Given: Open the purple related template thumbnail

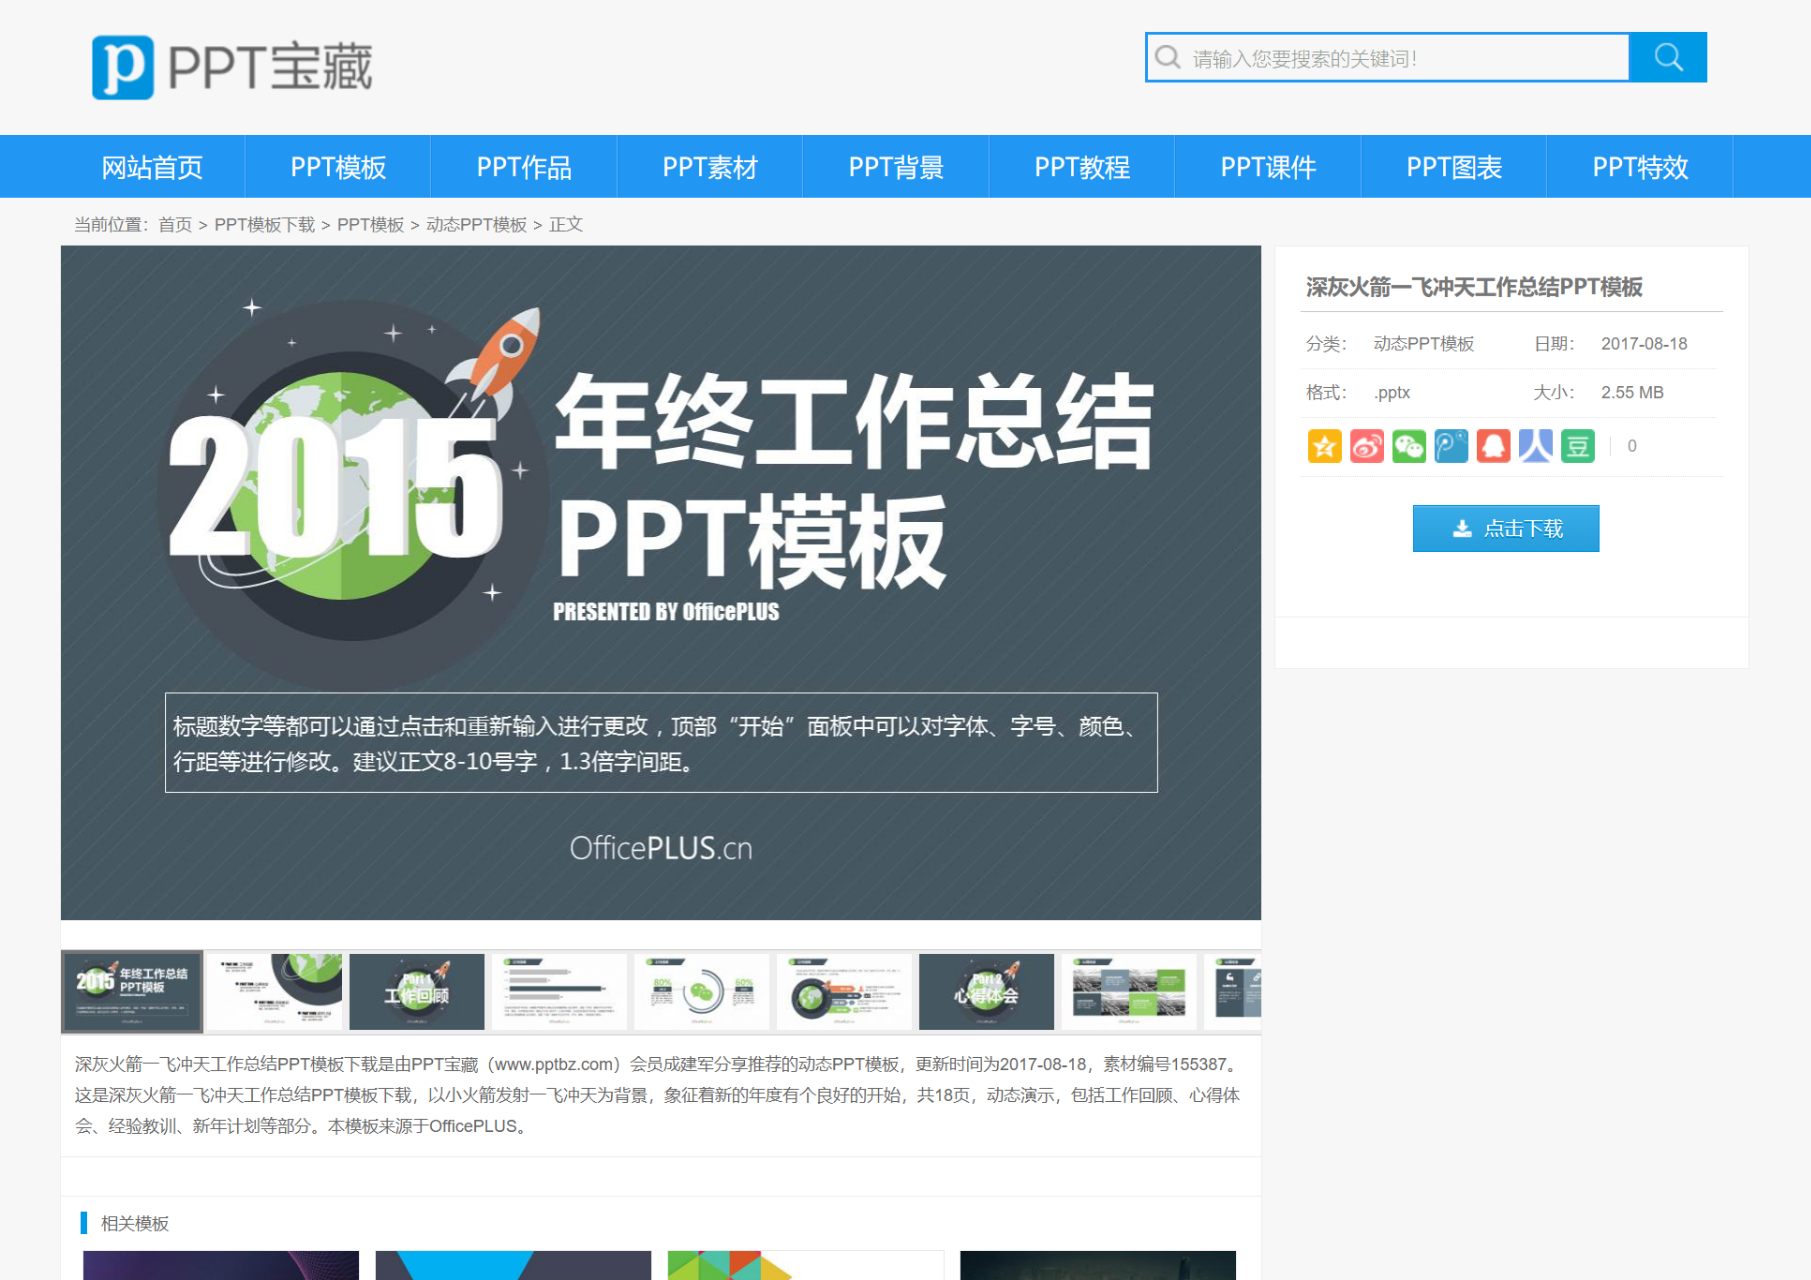Looking at the screenshot, I should [221, 1265].
